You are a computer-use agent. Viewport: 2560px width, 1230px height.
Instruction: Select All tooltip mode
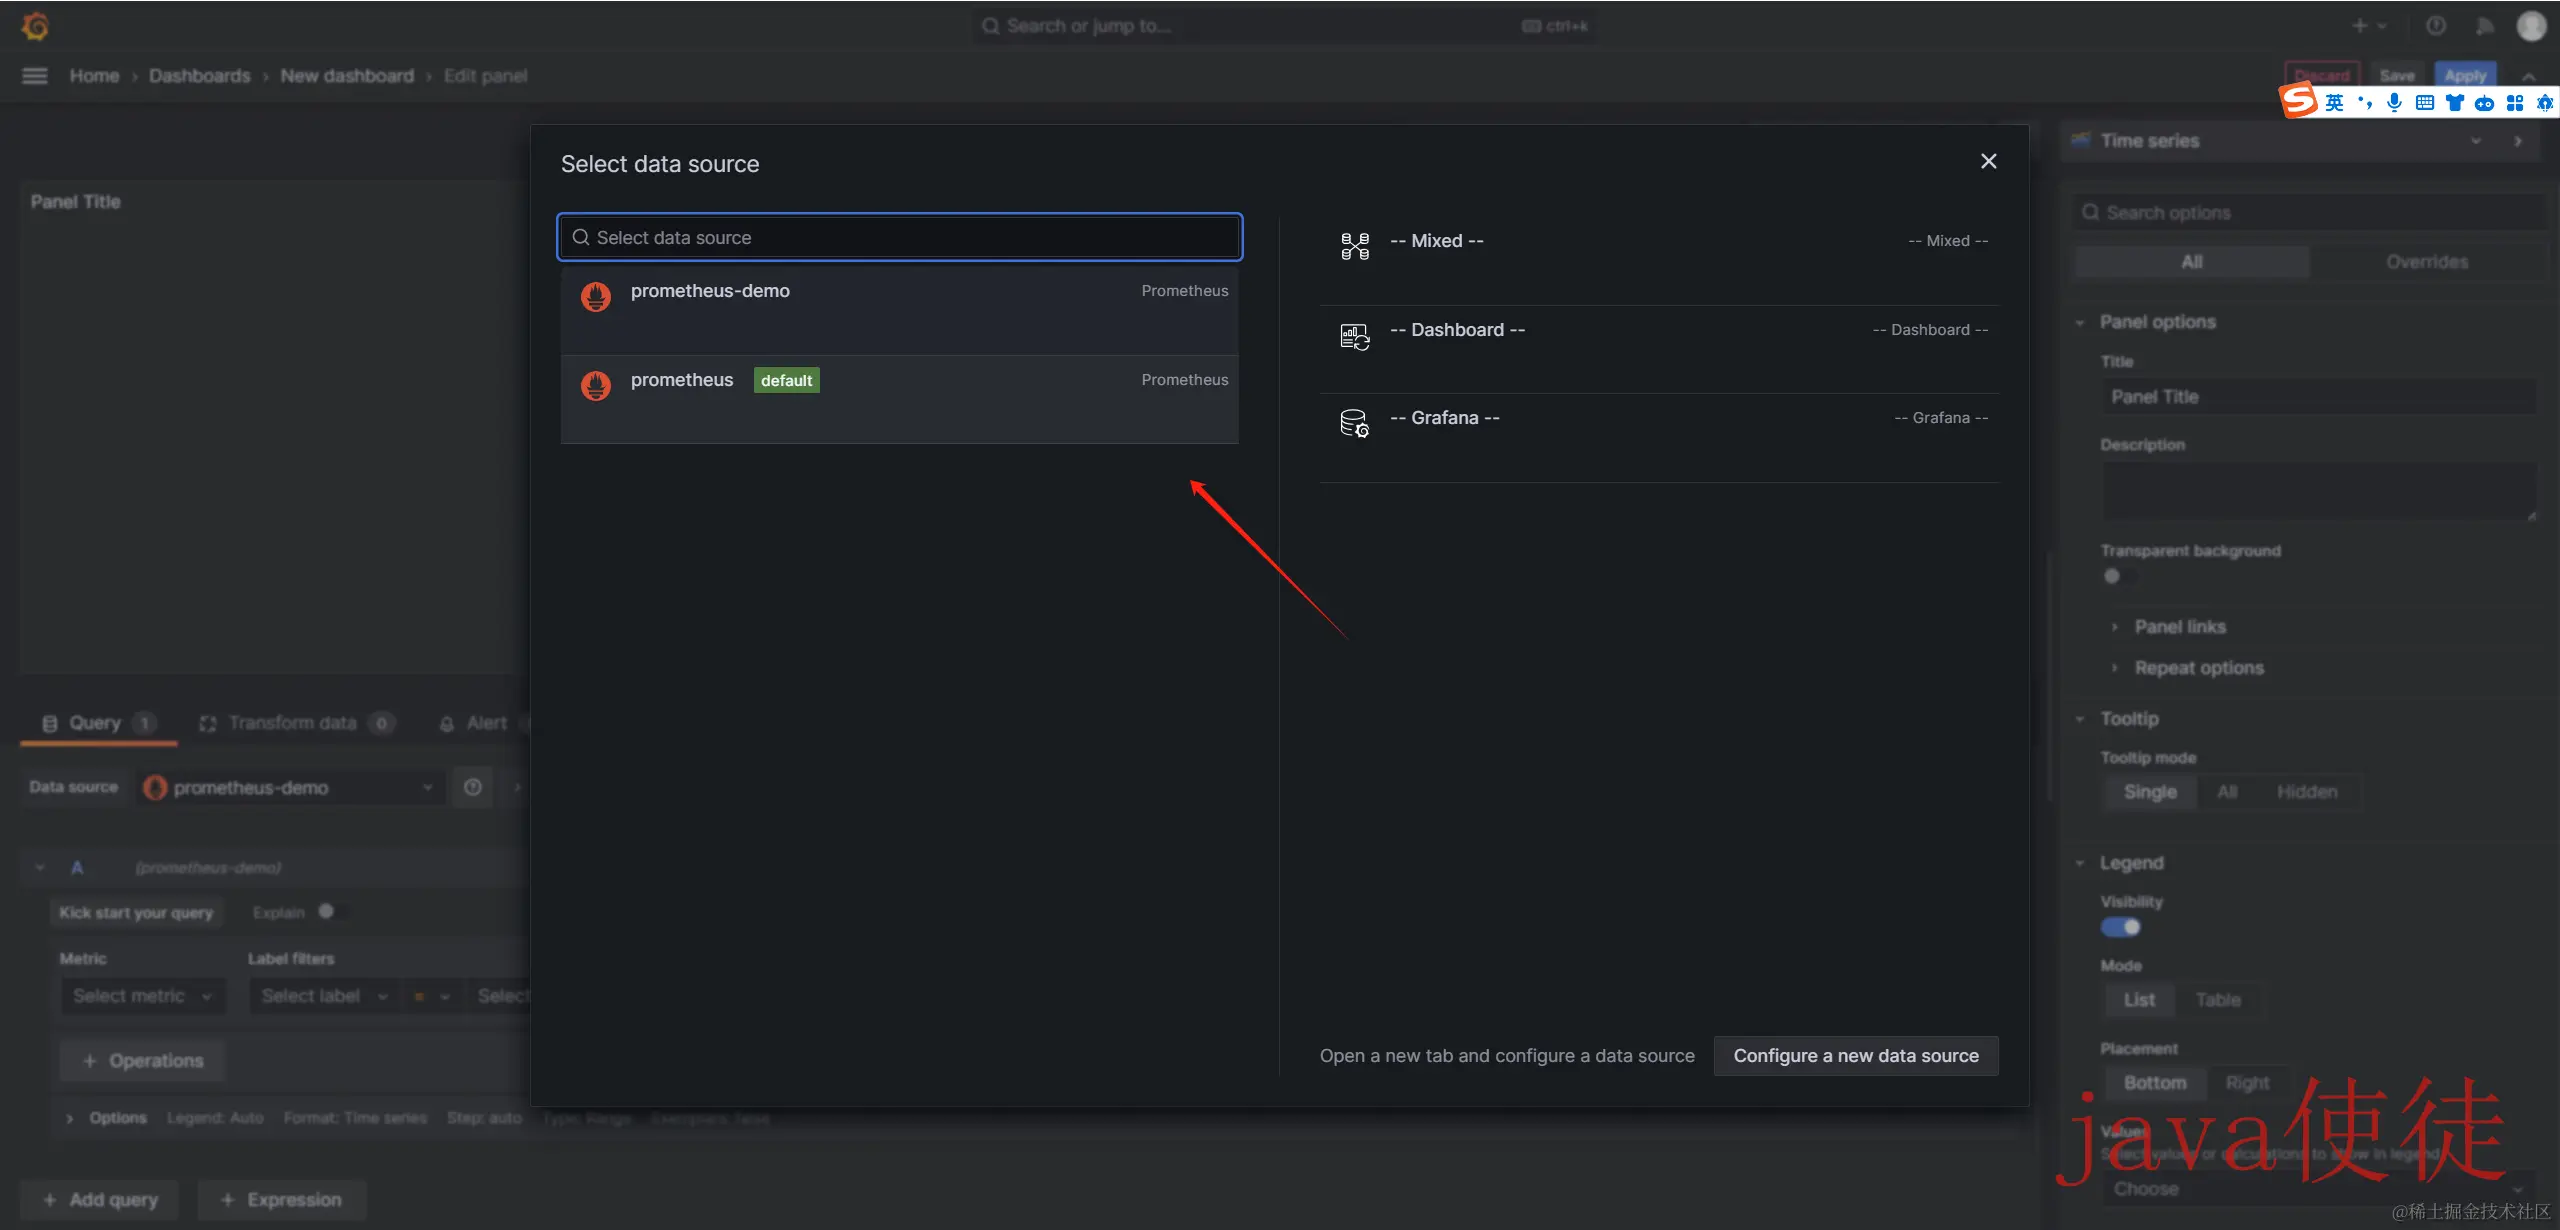click(2226, 792)
